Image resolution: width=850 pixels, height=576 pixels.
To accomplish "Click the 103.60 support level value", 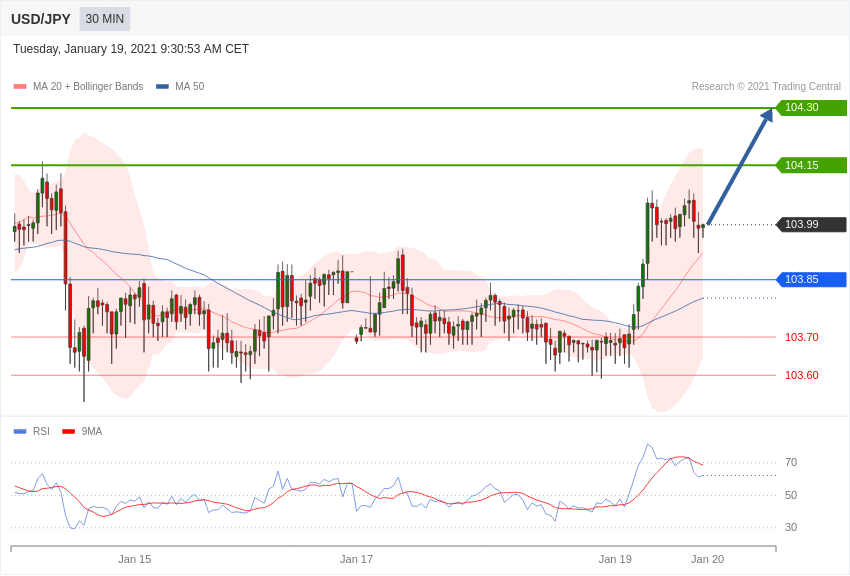I will click(802, 375).
